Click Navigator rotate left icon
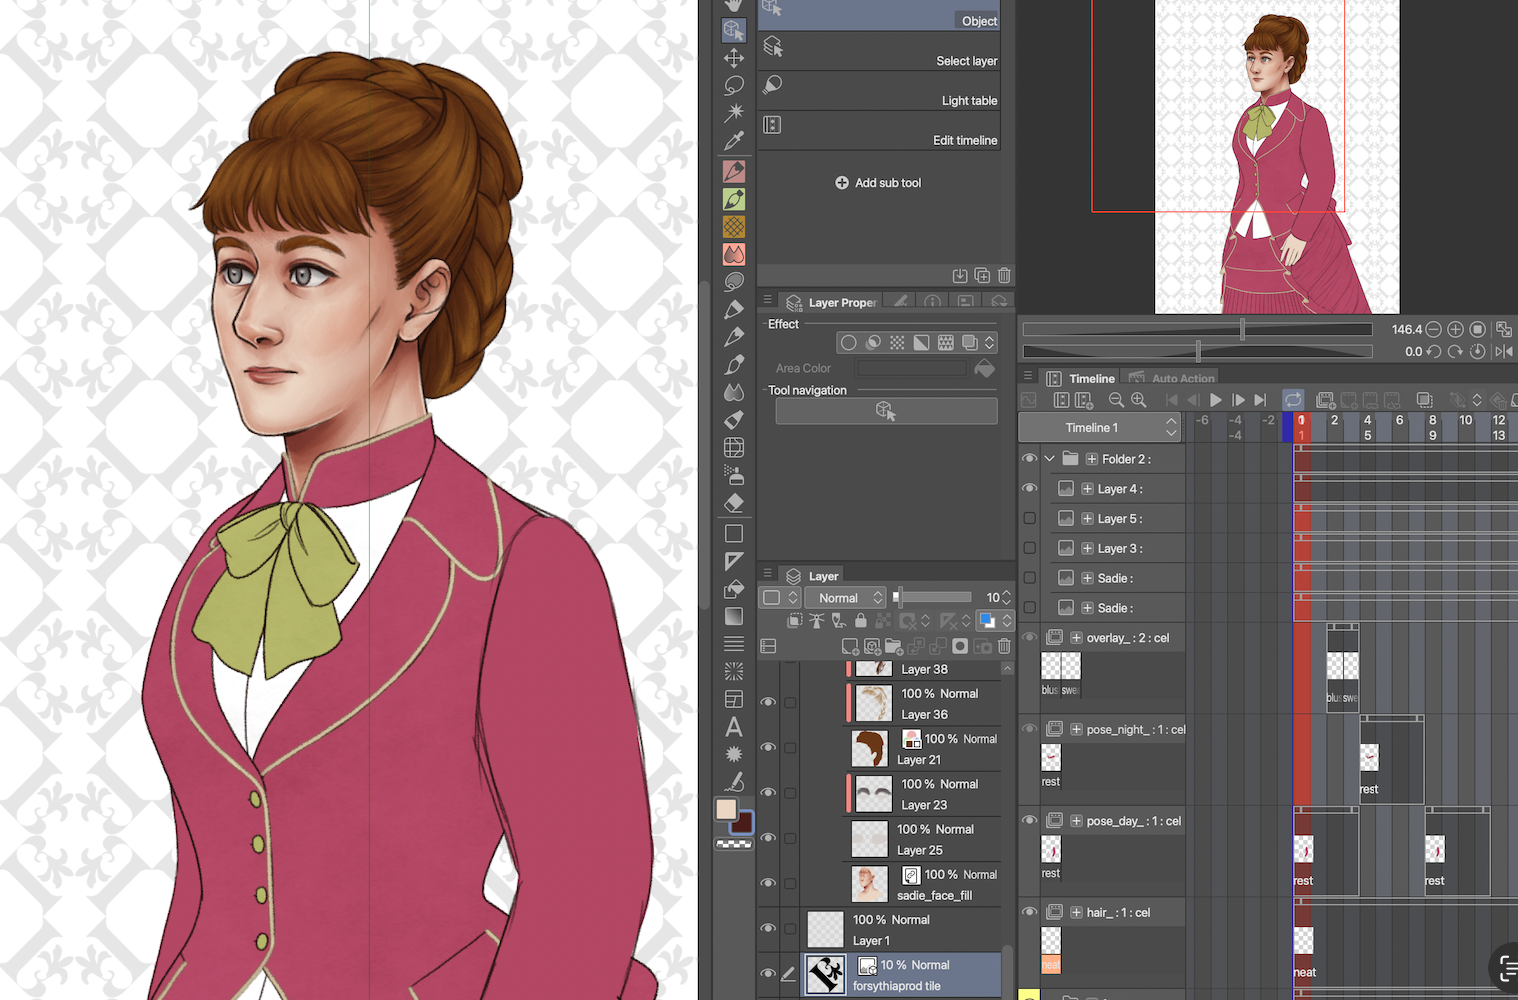The height and width of the screenshot is (1000, 1518). tap(1433, 351)
